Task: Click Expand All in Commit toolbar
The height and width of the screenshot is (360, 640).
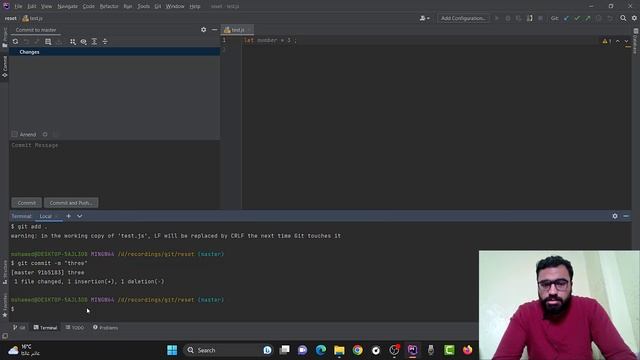Action: 94,42
